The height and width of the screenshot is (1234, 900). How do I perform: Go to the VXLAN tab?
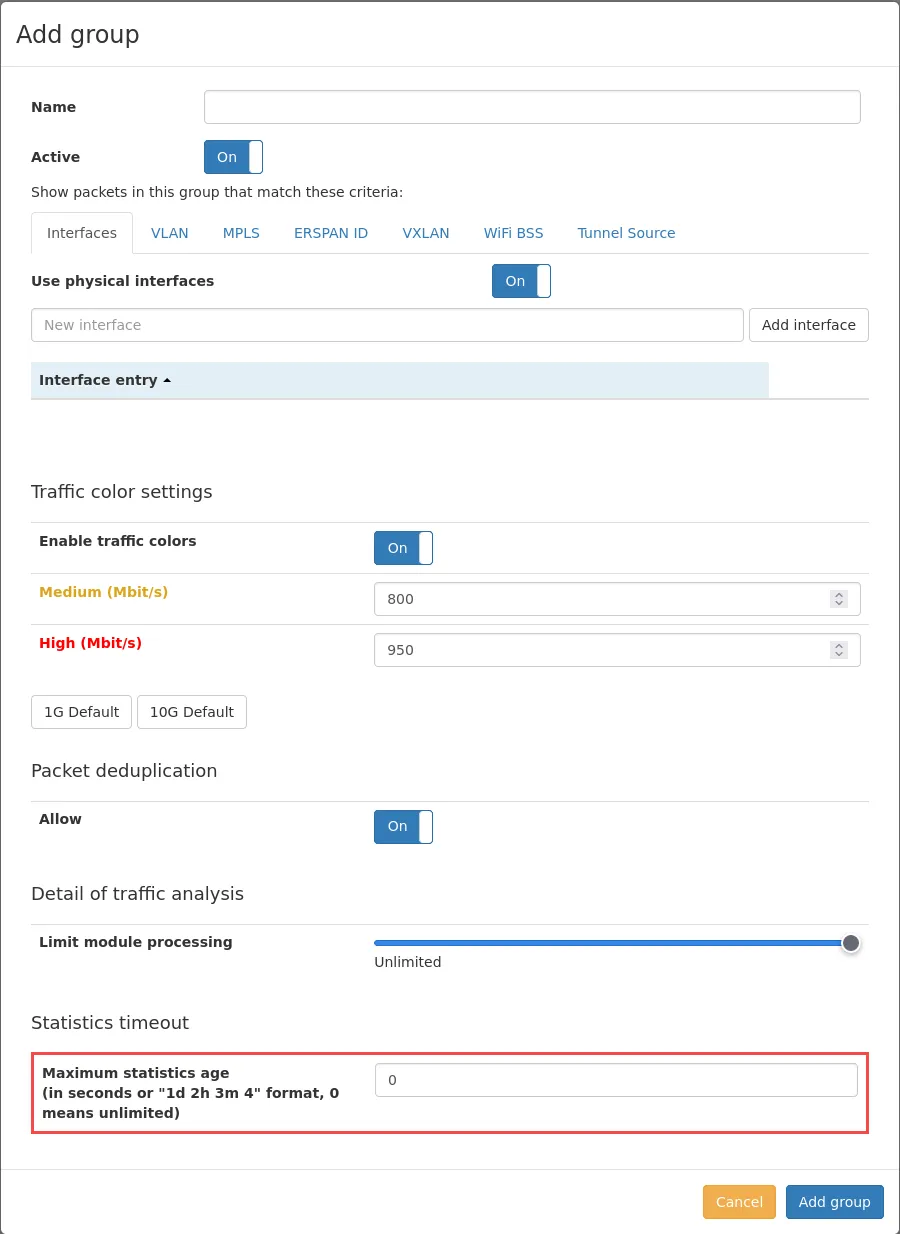click(426, 233)
